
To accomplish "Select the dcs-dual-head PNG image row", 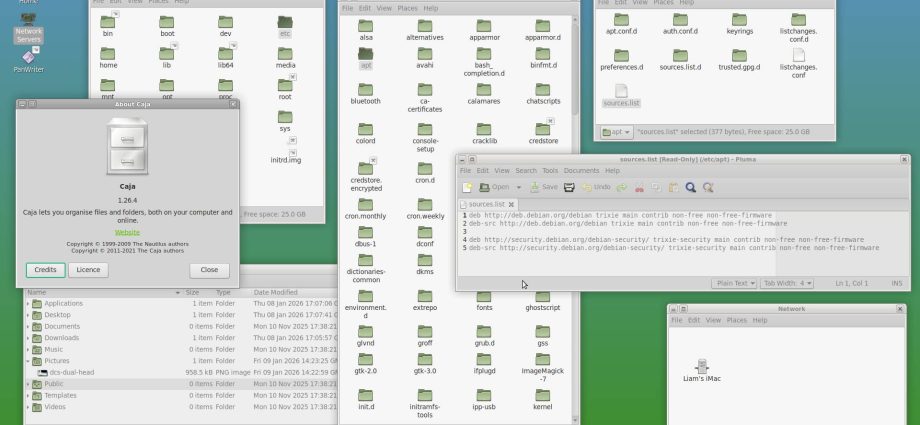I will [182, 372].
